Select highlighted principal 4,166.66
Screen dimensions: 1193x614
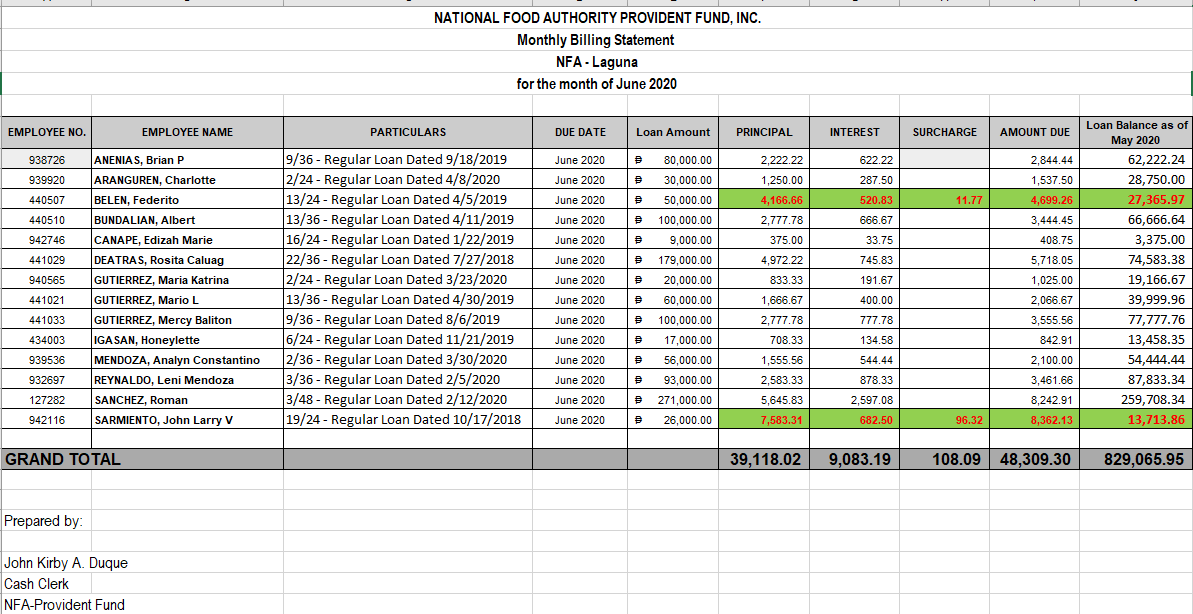pyautogui.click(x=764, y=200)
